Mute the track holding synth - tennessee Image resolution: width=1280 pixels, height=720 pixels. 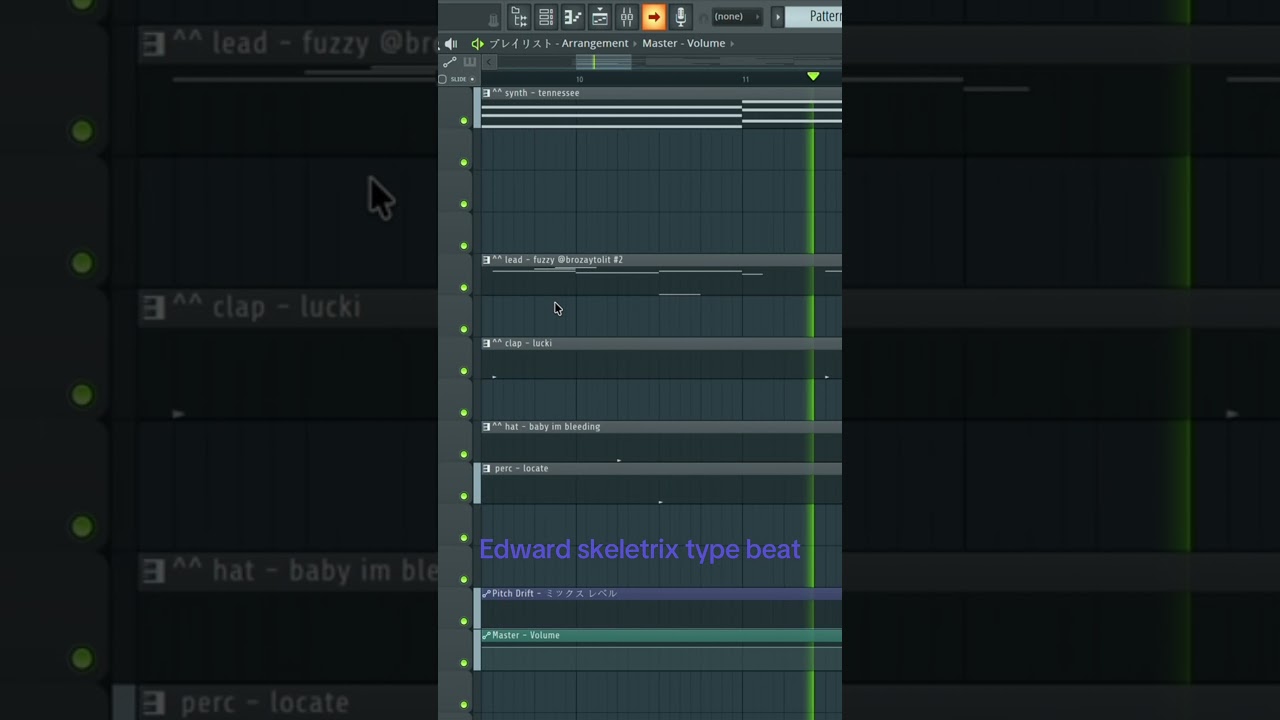coord(463,121)
